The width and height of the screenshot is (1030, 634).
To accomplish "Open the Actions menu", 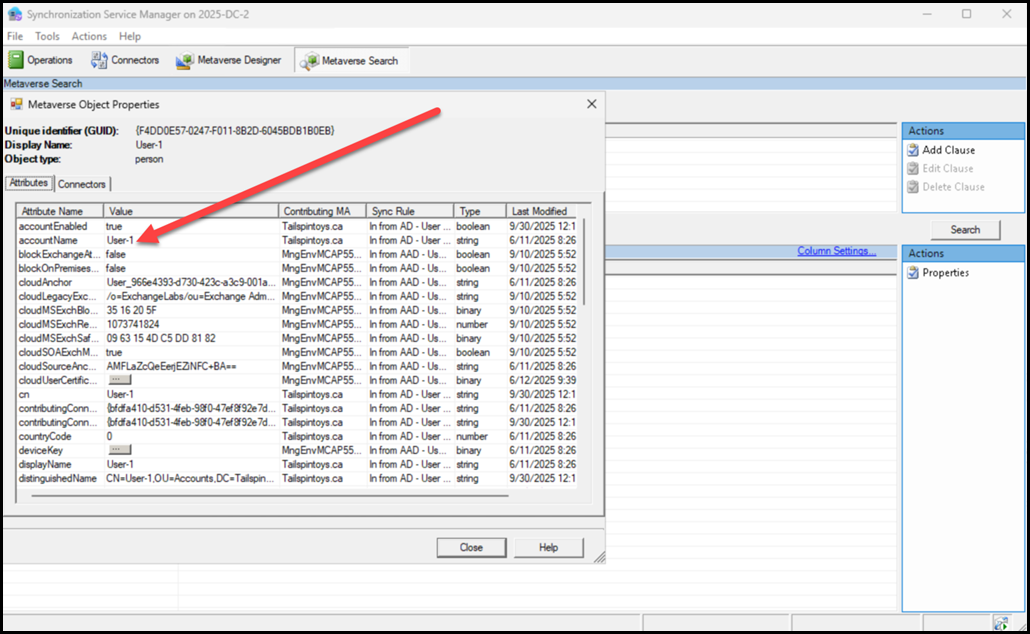I will (89, 36).
